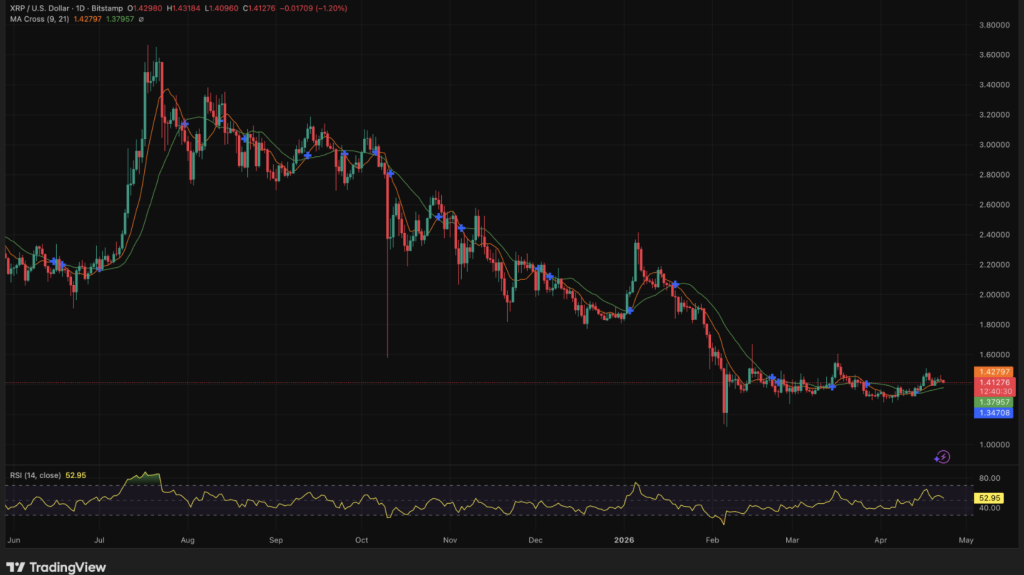Click the low value L1.40960 in header
Viewport: 1024px width, 575px height.
click(221, 8)
